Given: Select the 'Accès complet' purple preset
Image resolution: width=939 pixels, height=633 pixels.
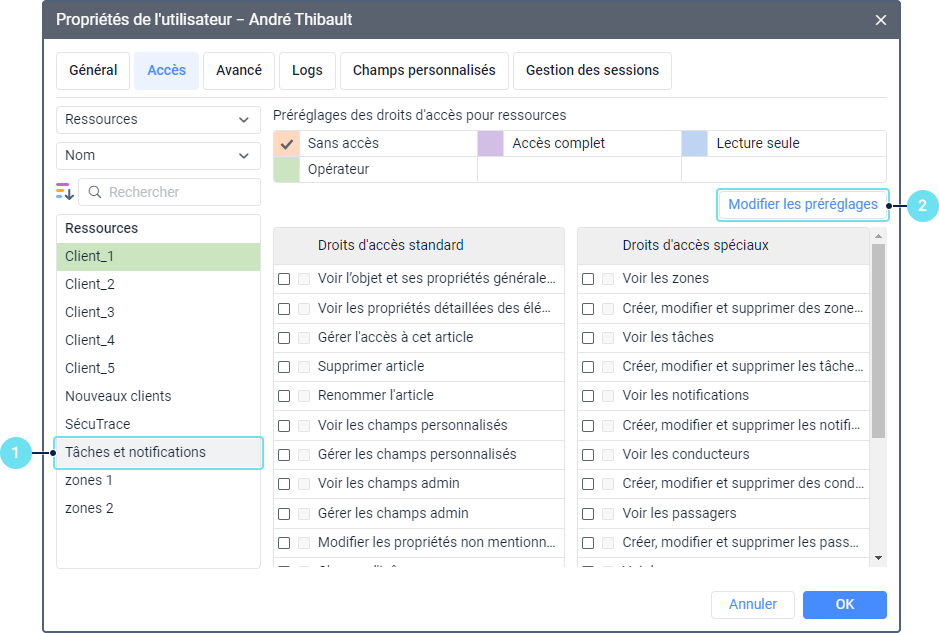Looking at the screenshot, I should [491, 144].
